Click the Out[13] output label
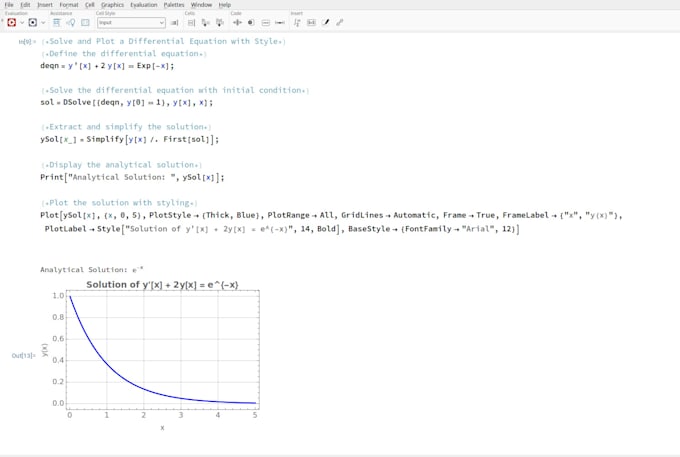Screen dimensions: 680x457 click(23, 356)
